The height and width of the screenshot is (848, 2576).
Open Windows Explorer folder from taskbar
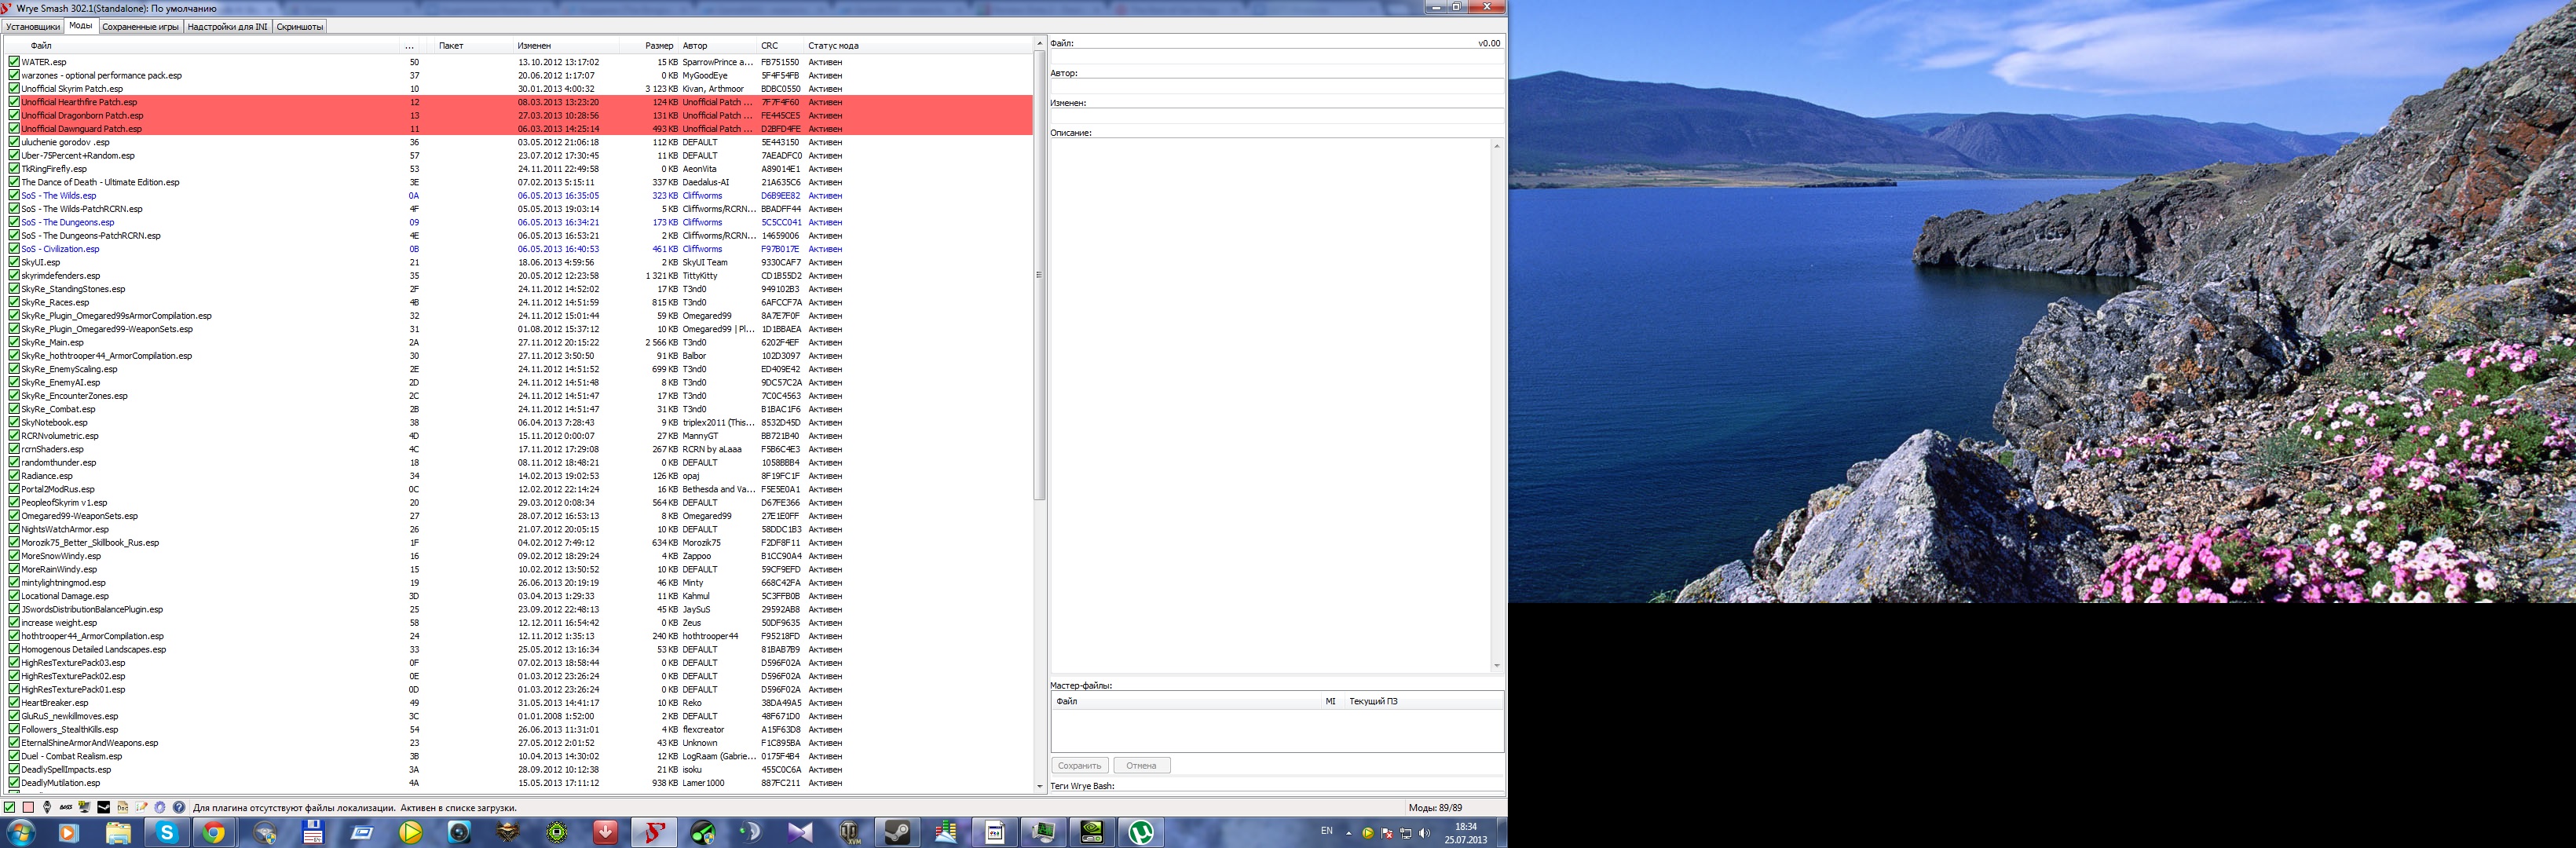pos(118,832)
